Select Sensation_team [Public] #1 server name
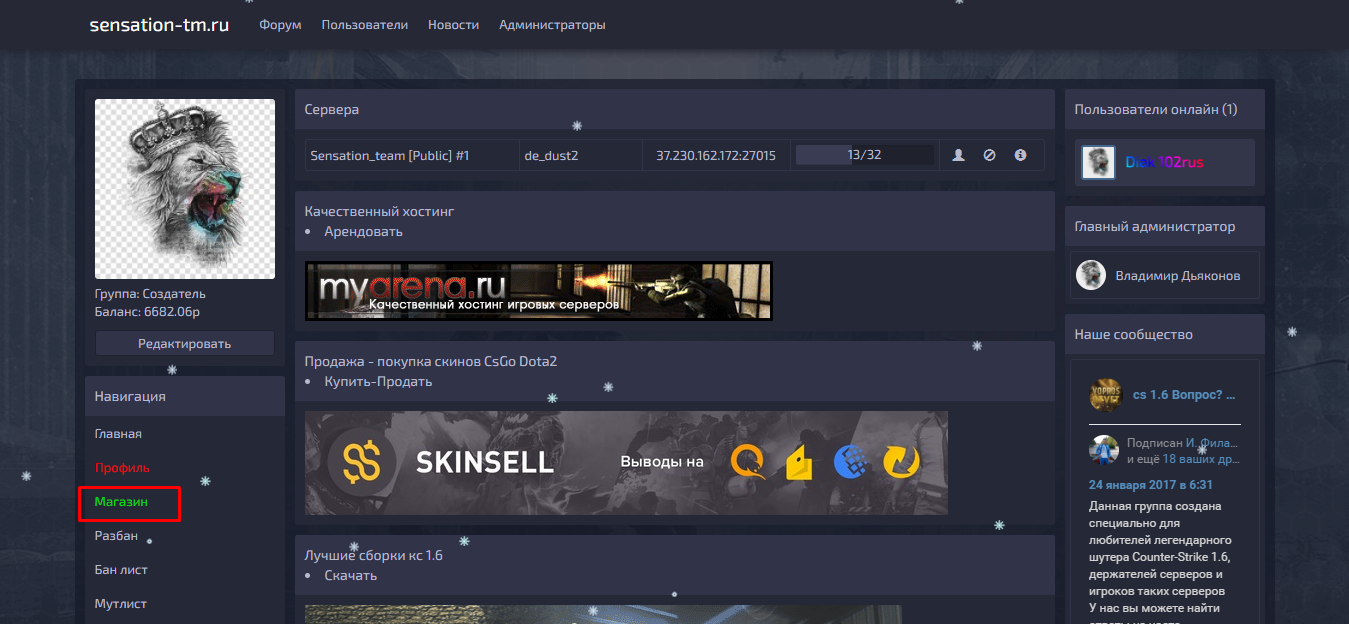This screenshot has width=1349, height=624. [390, 155]
